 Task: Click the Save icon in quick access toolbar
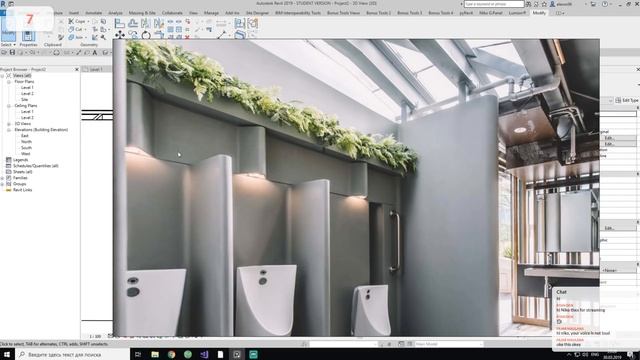coord(12,52)
